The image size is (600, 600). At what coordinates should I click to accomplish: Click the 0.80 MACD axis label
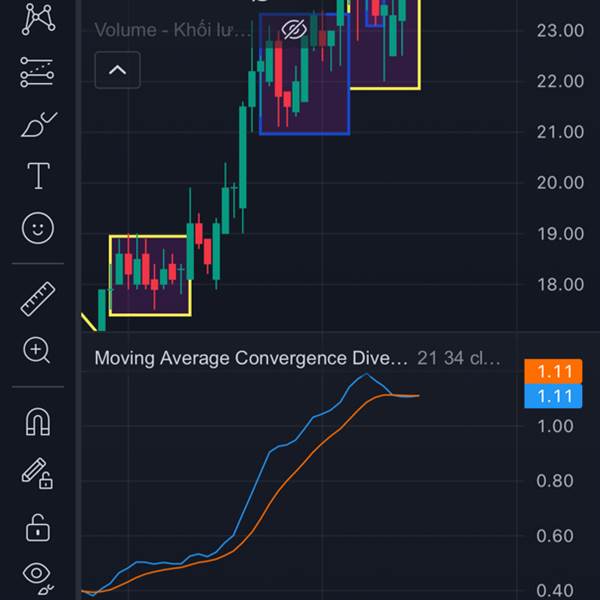click(555, 481)
